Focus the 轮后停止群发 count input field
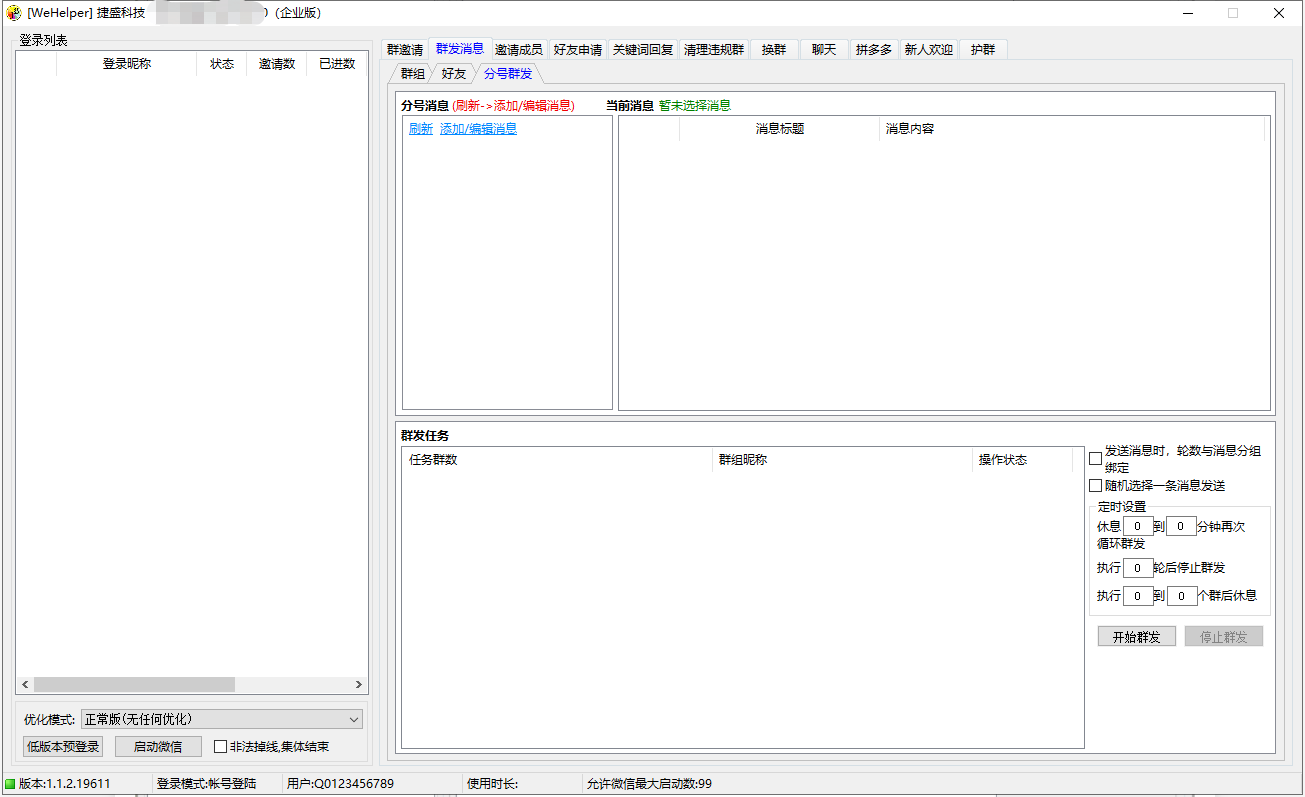The image size is (1305, 797). click(x=1138, y=568)
